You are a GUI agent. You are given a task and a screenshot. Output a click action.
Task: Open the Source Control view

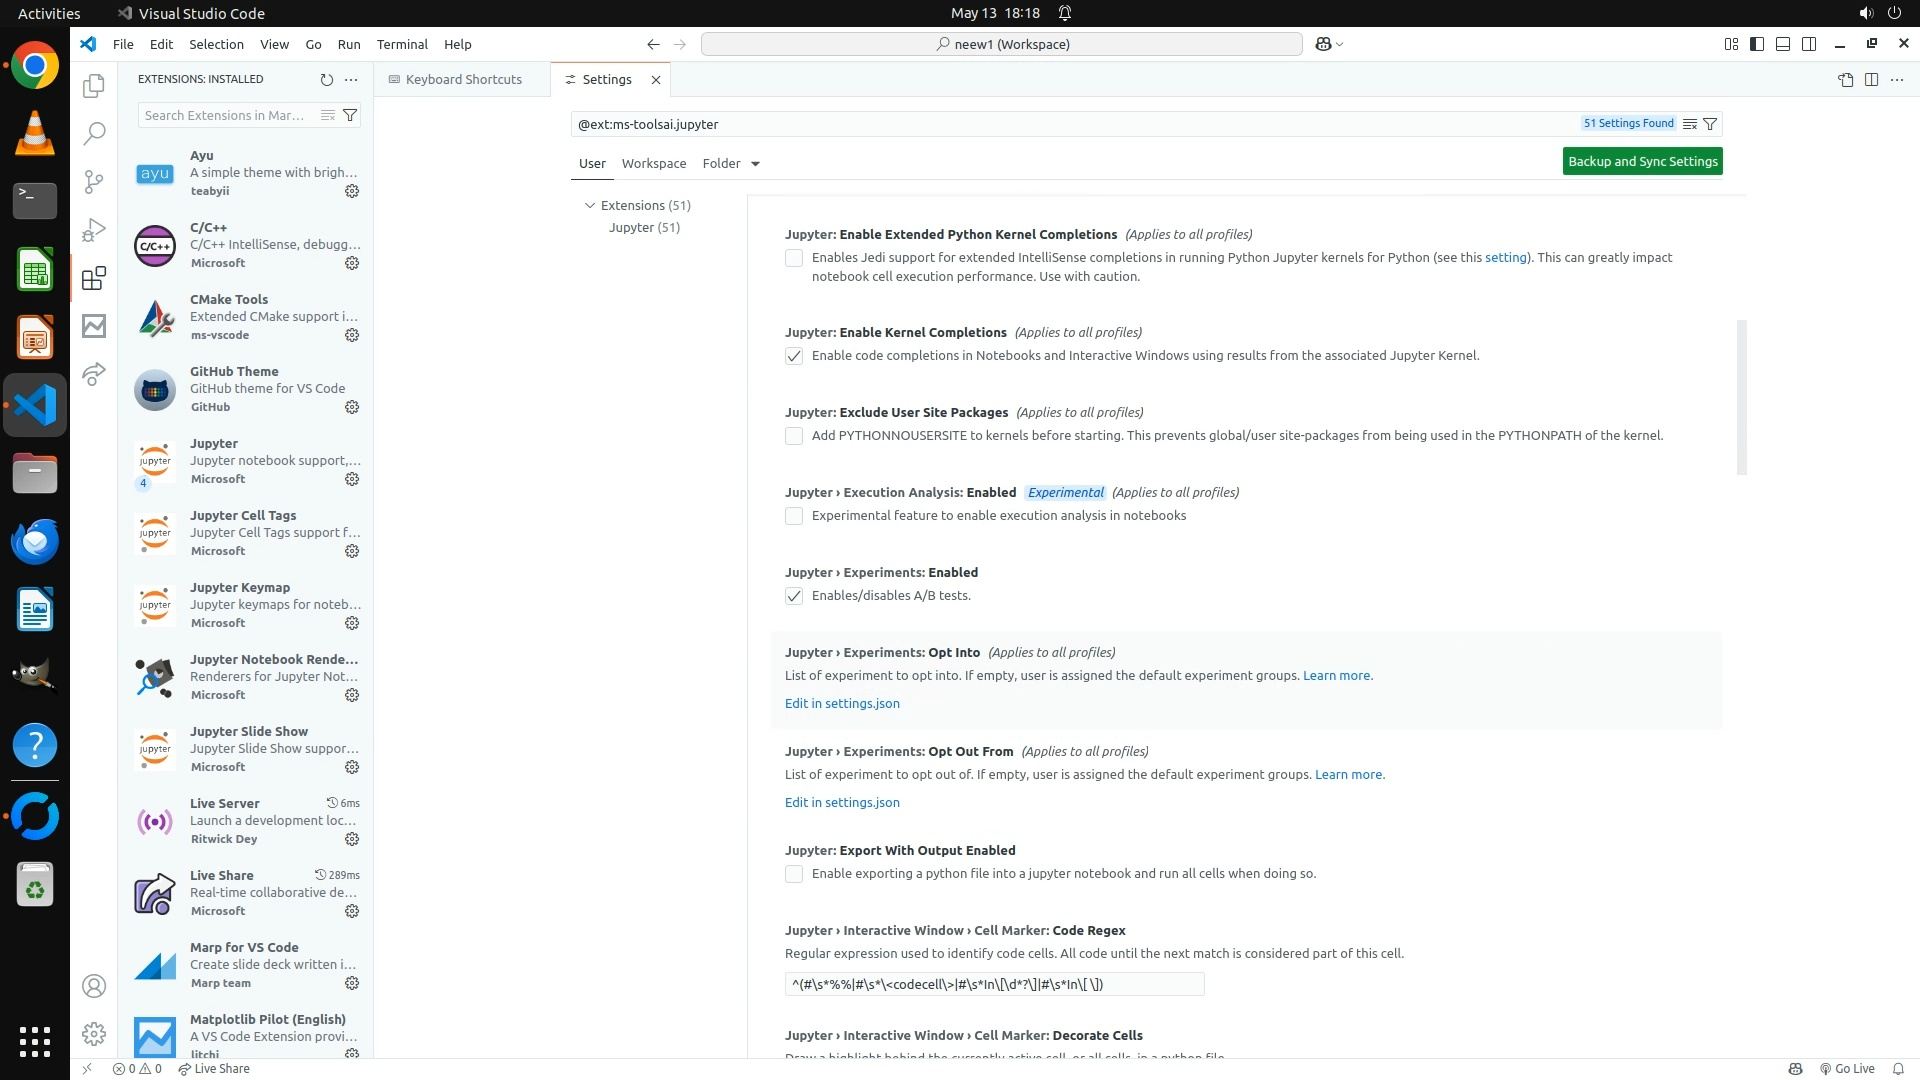click(94, 181)
